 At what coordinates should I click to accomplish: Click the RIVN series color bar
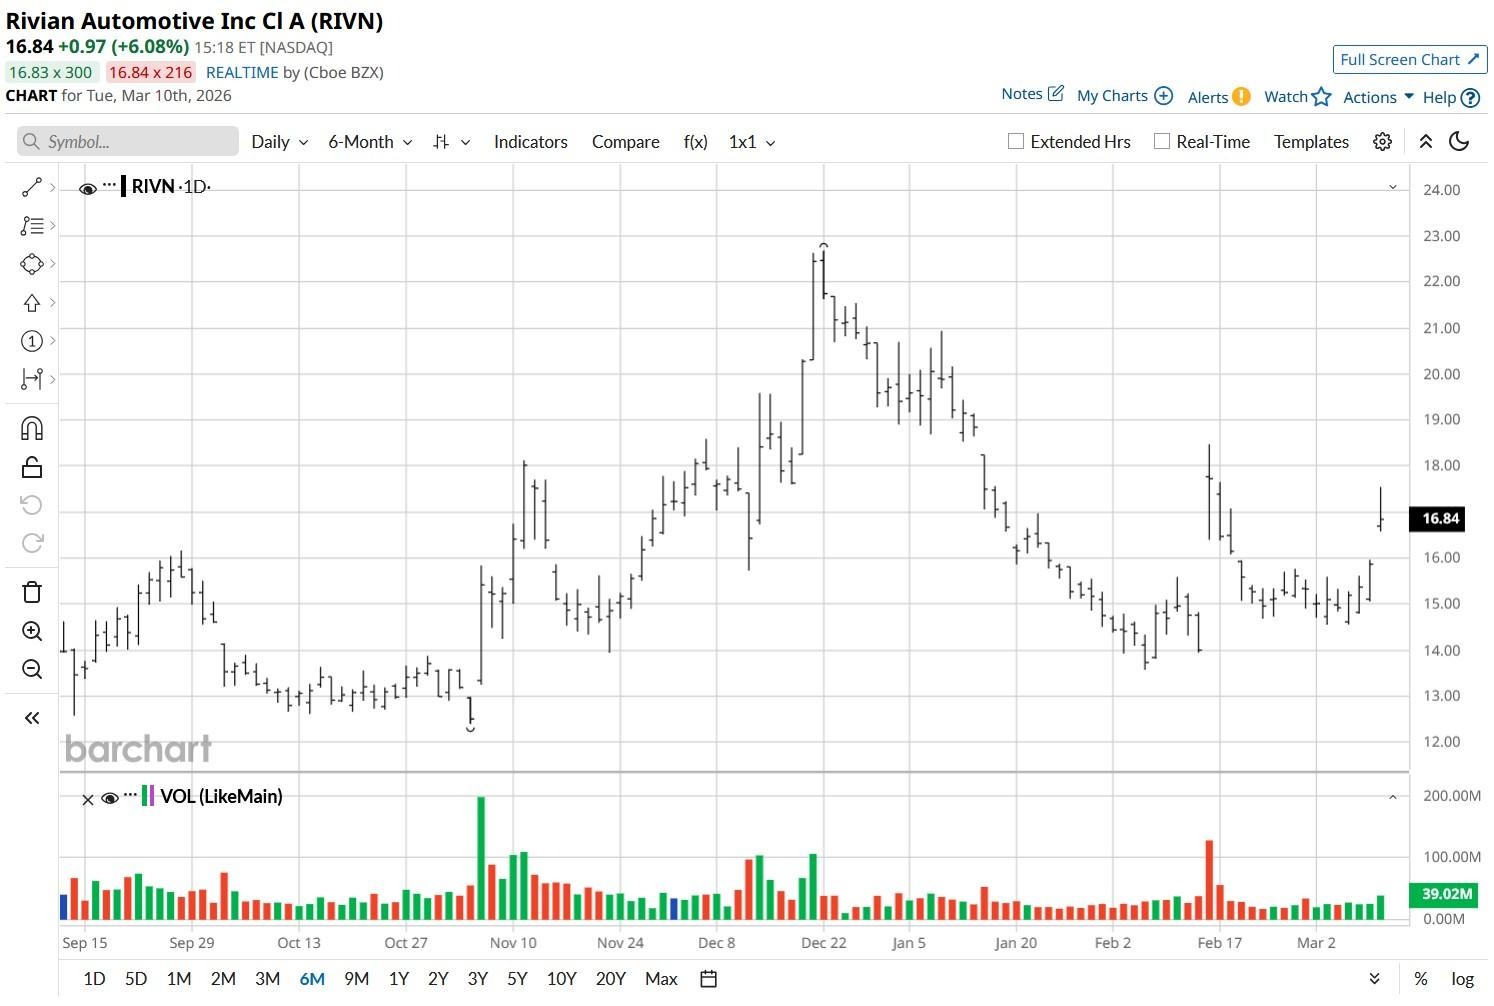click(123, 186)
